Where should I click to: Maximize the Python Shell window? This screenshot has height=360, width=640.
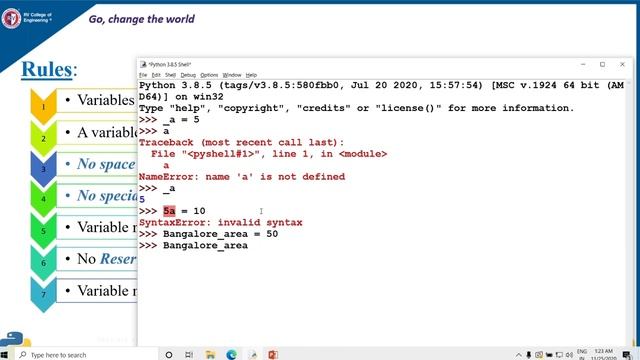(x=602, y=64)
